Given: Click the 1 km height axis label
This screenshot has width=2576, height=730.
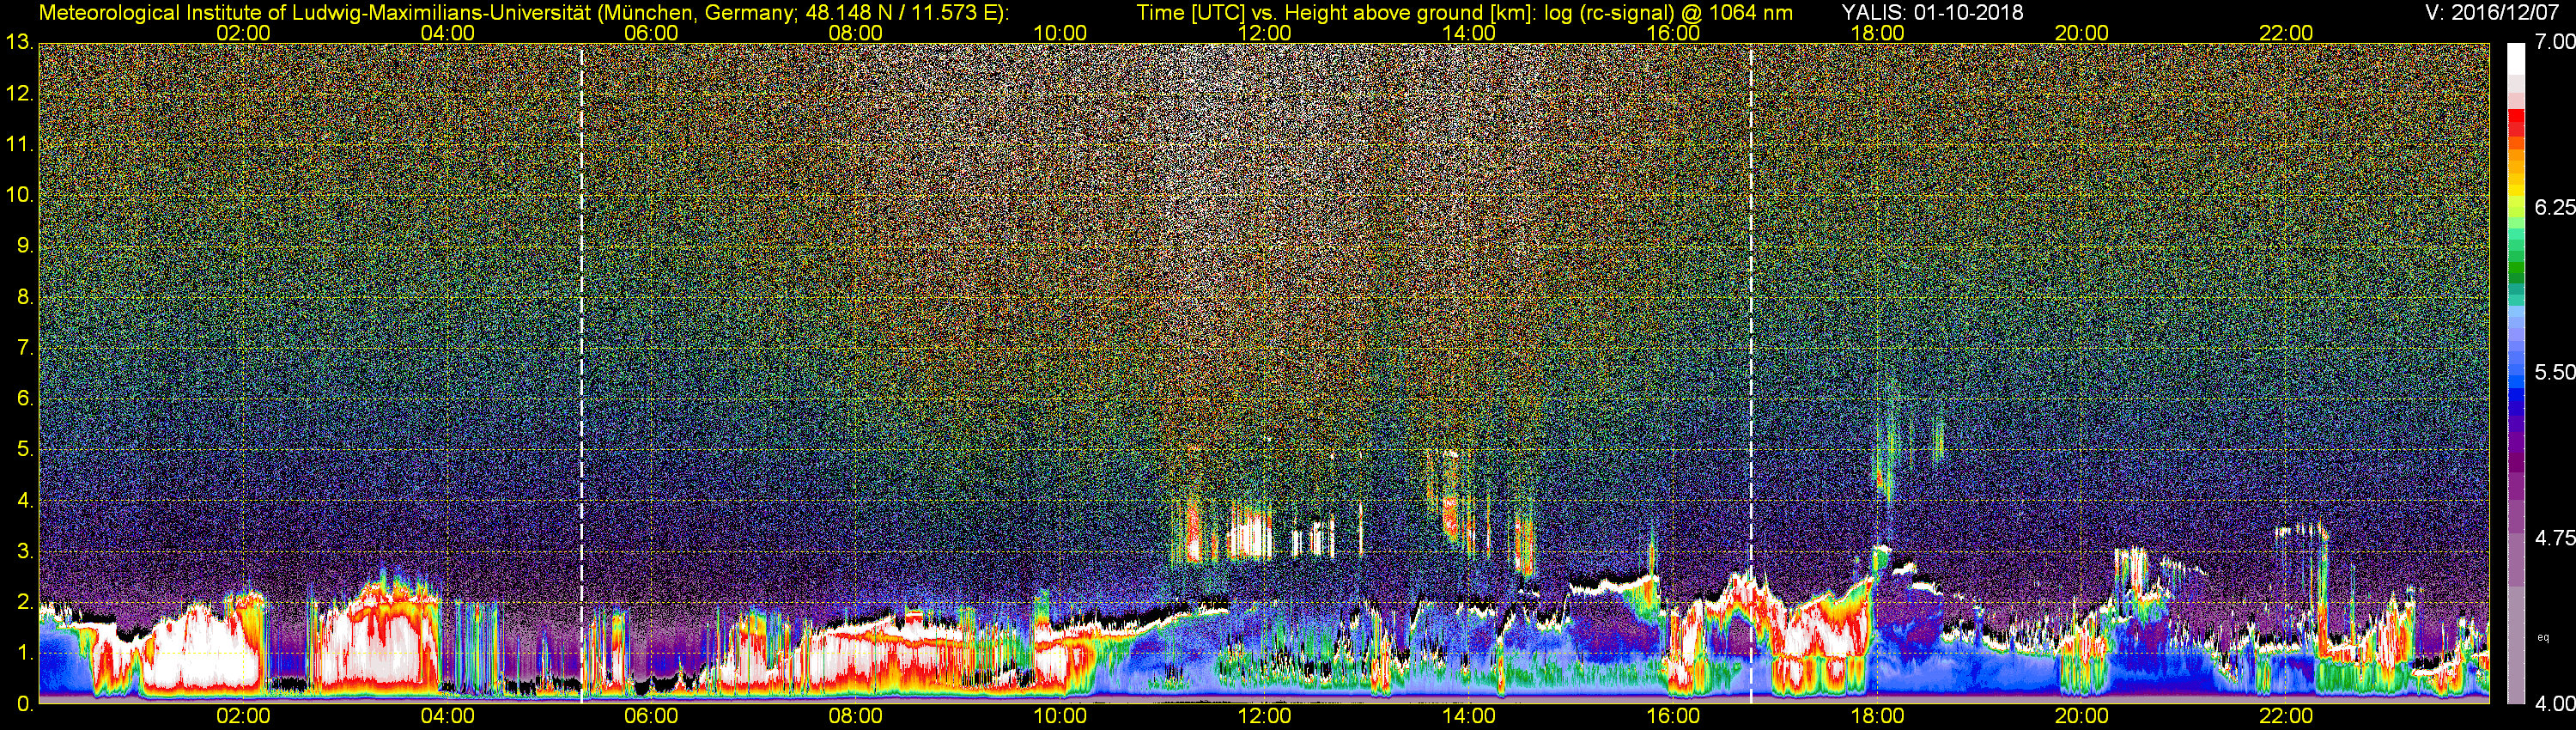Looking at the screenshot, I should 25,654.
